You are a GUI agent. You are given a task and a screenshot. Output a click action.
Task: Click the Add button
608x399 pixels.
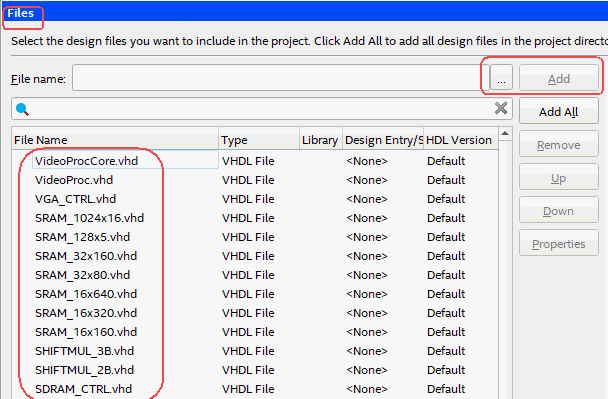tap(559, 78)
